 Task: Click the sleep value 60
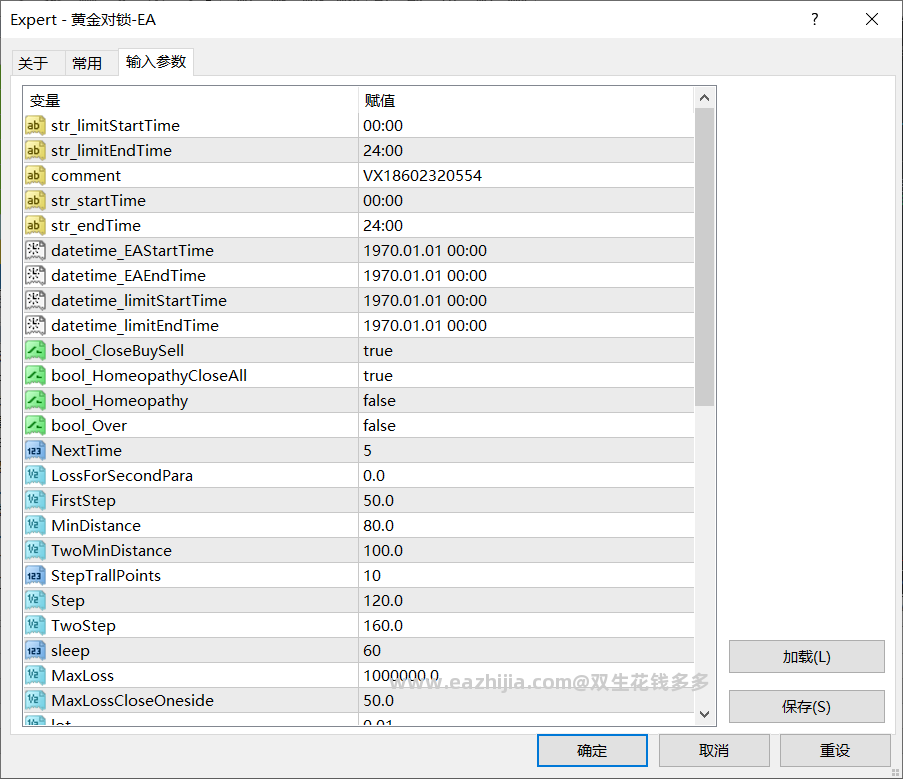pyautogui.click(x=372, y=651)
